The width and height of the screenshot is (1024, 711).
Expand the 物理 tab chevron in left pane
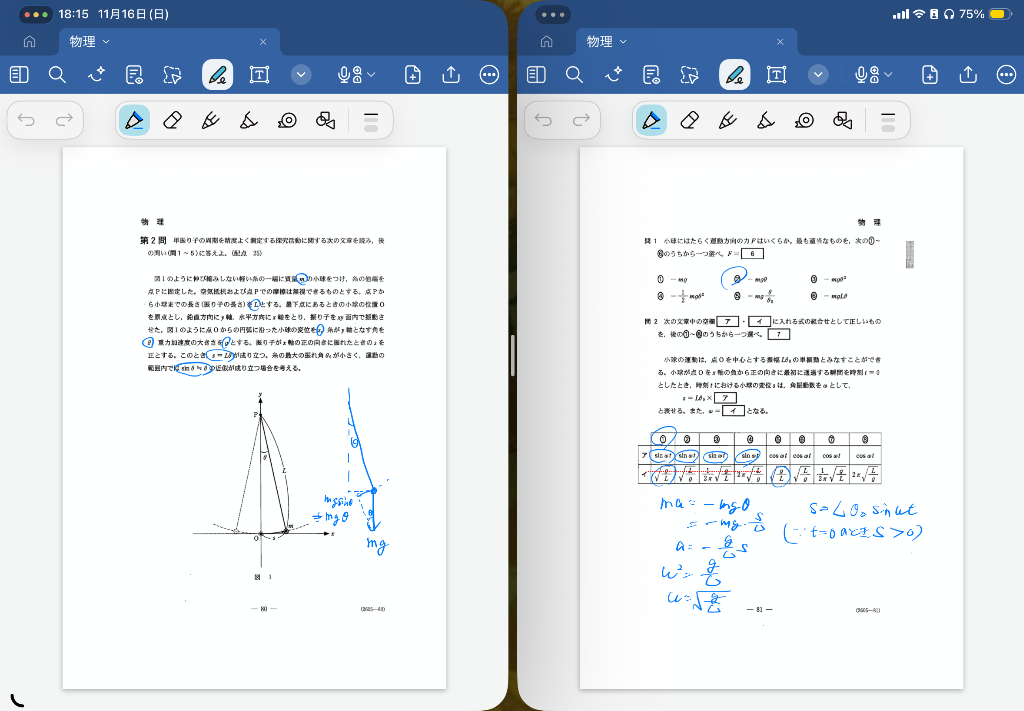[x=107, y=42]
